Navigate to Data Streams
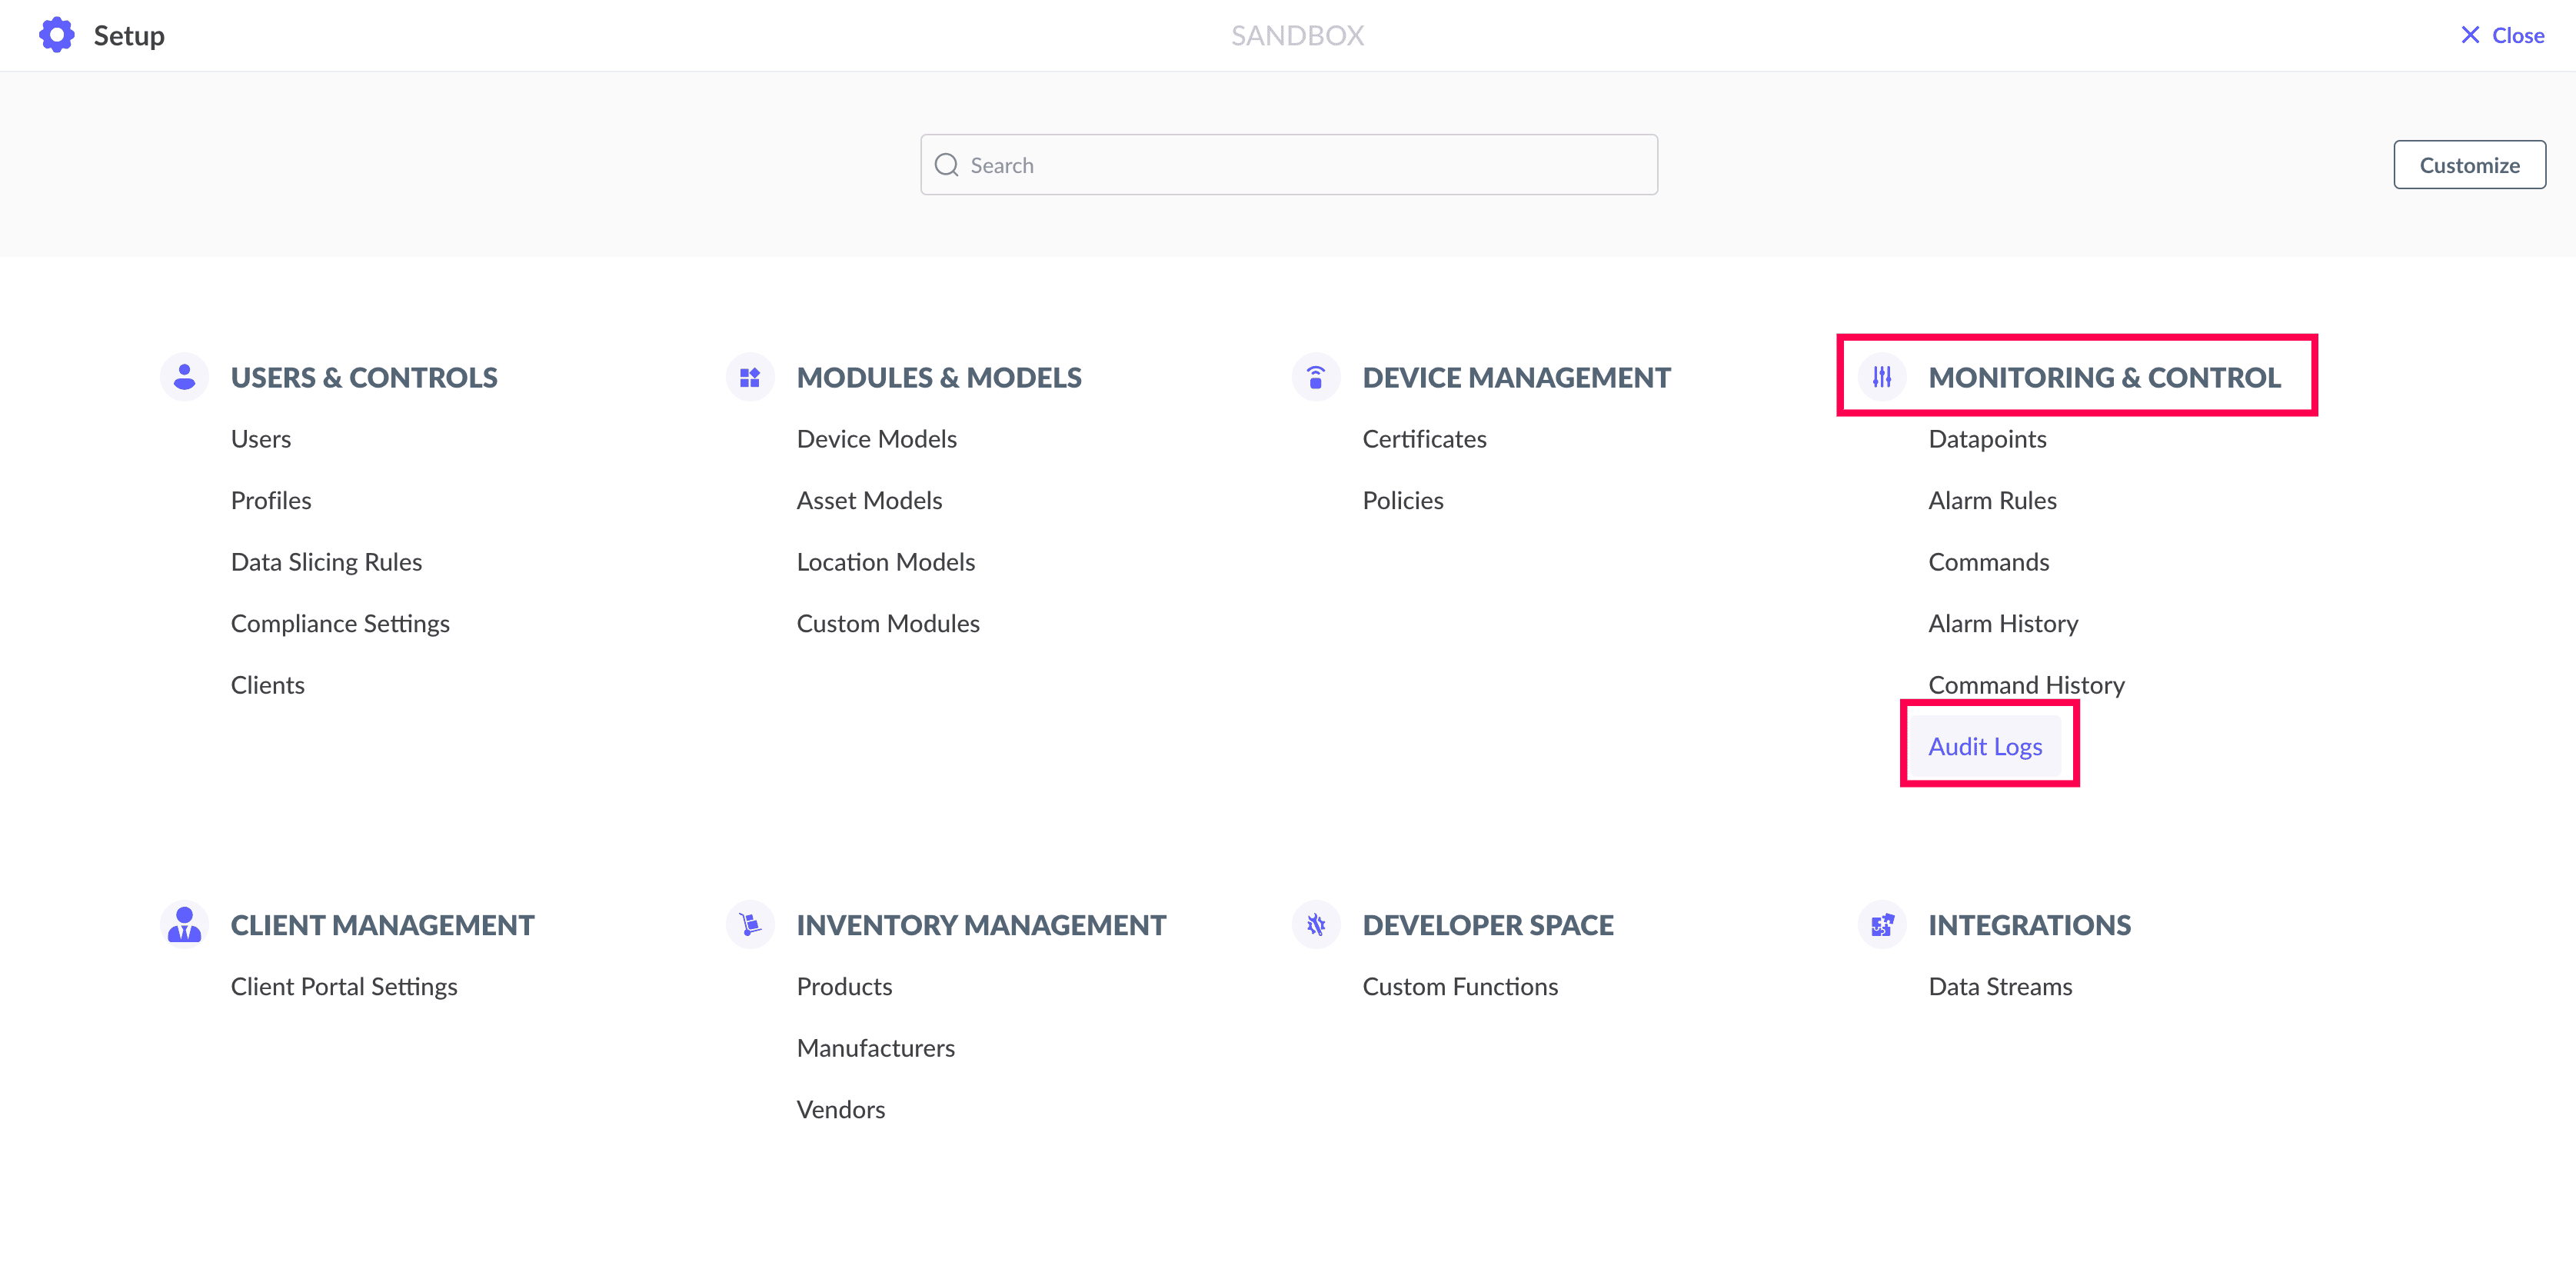This screenshot has height=1269, width=2576. pyautogui.click(x=2000, y=986)
